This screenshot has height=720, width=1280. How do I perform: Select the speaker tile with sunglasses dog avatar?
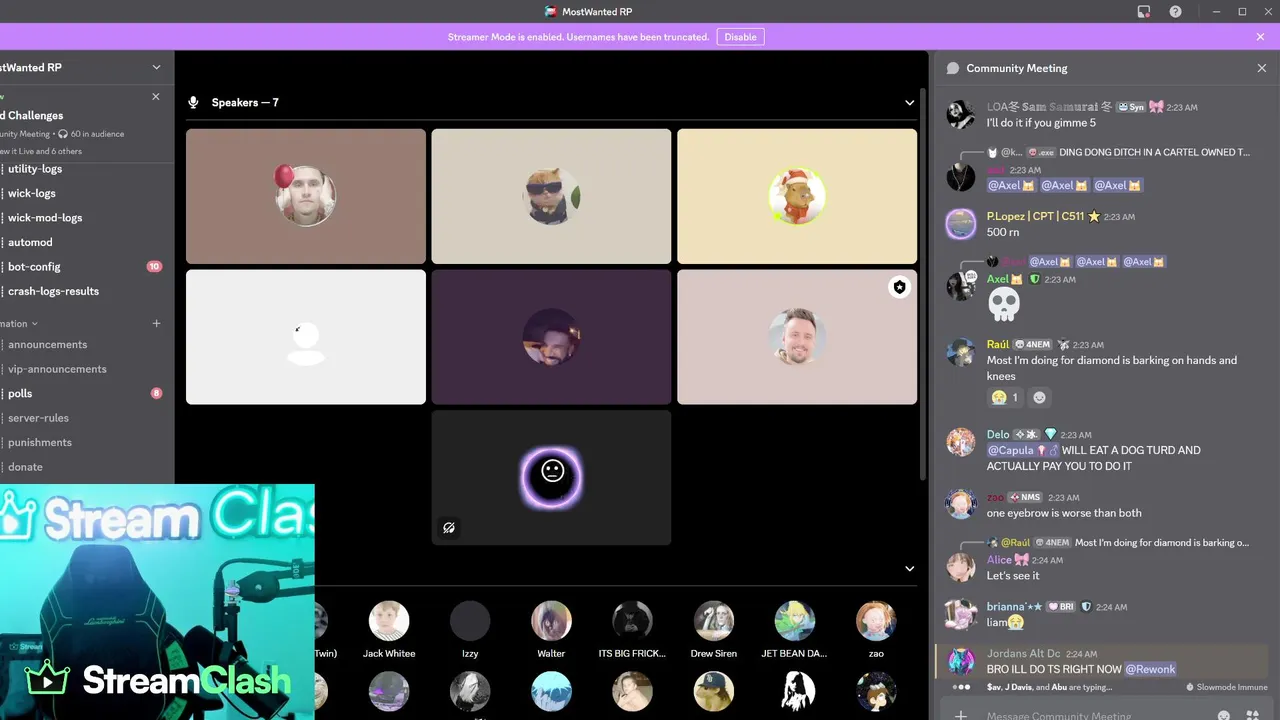click(551, 196)
